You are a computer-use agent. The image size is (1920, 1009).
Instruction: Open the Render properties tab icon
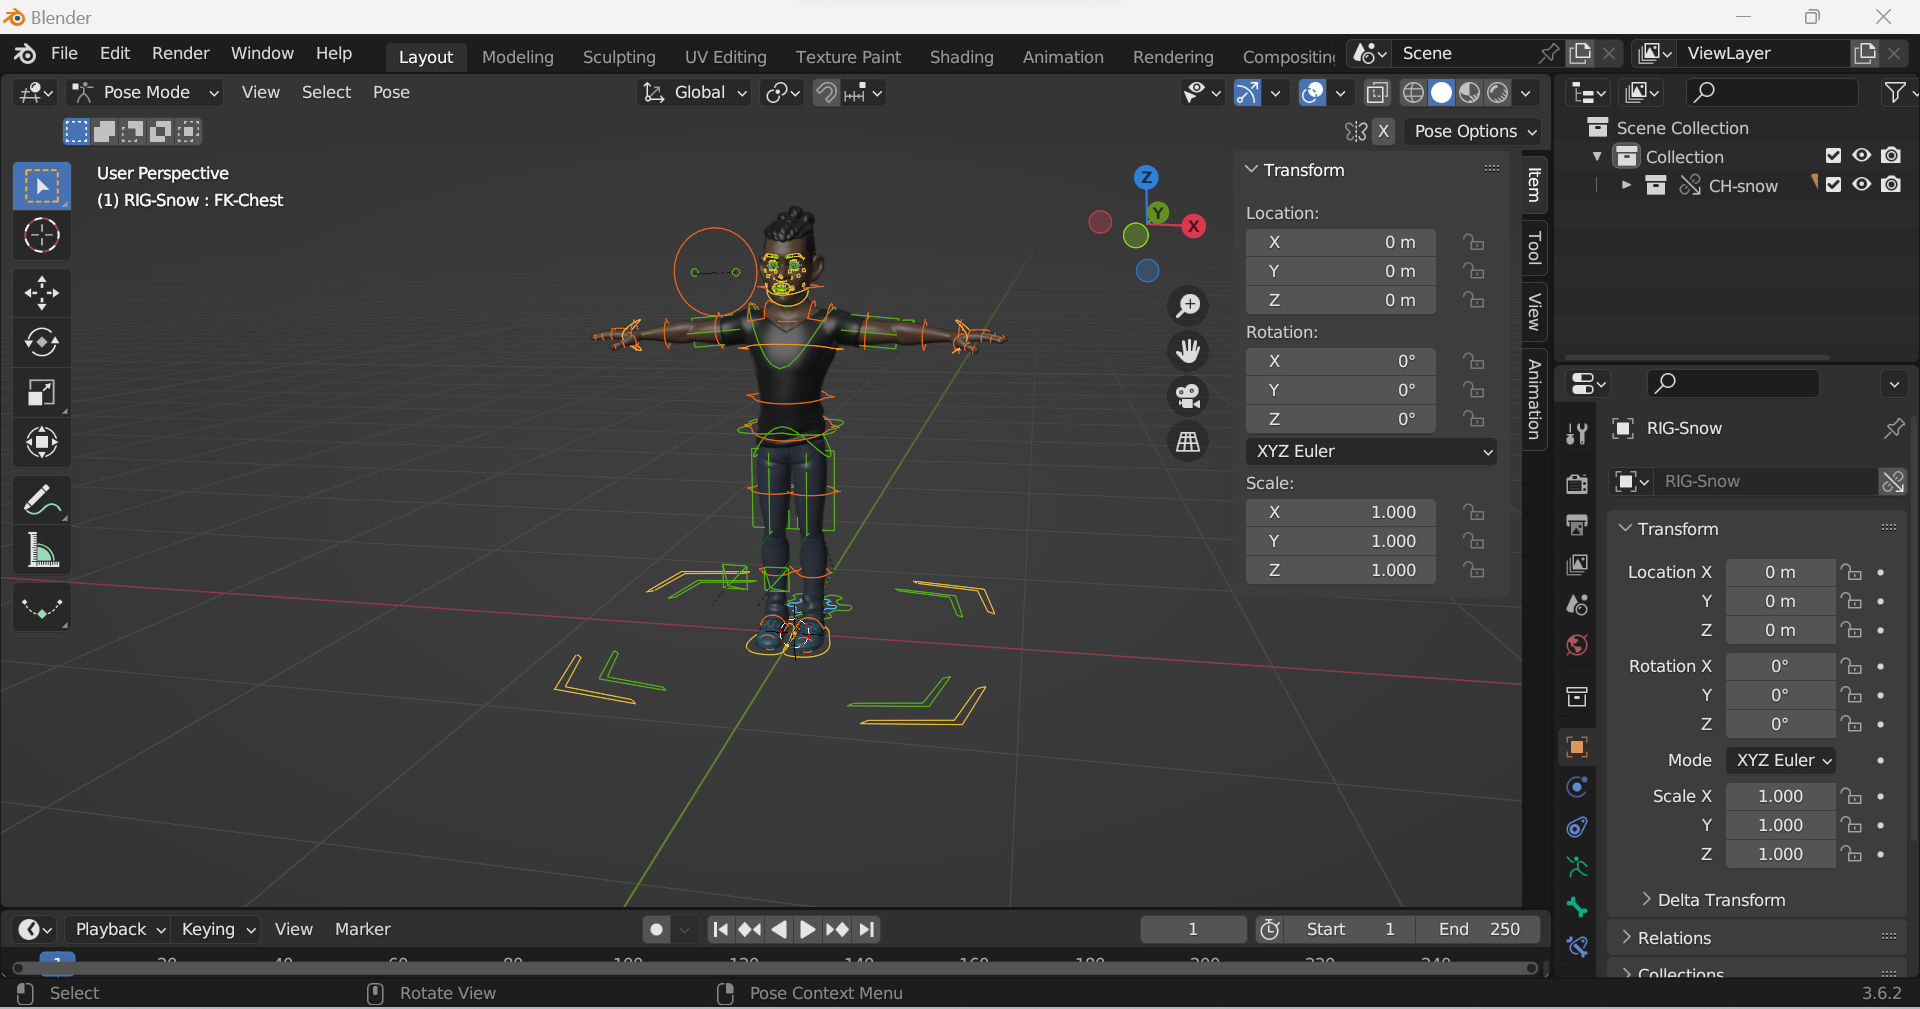1577,484
